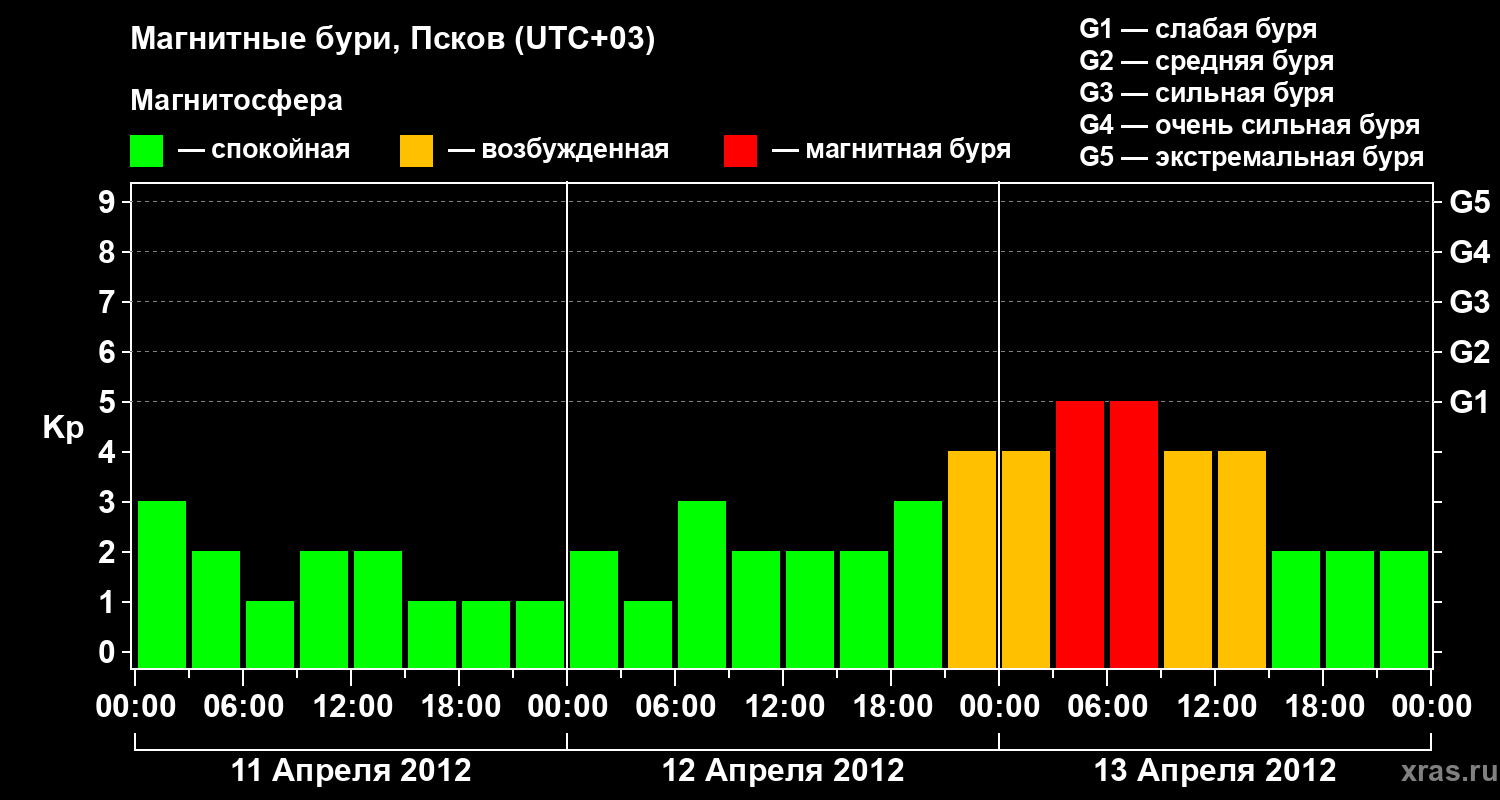Click the '— магнитная буря' legend label
This screenshot has width=1500, height=800.
(x=891, y=150)
